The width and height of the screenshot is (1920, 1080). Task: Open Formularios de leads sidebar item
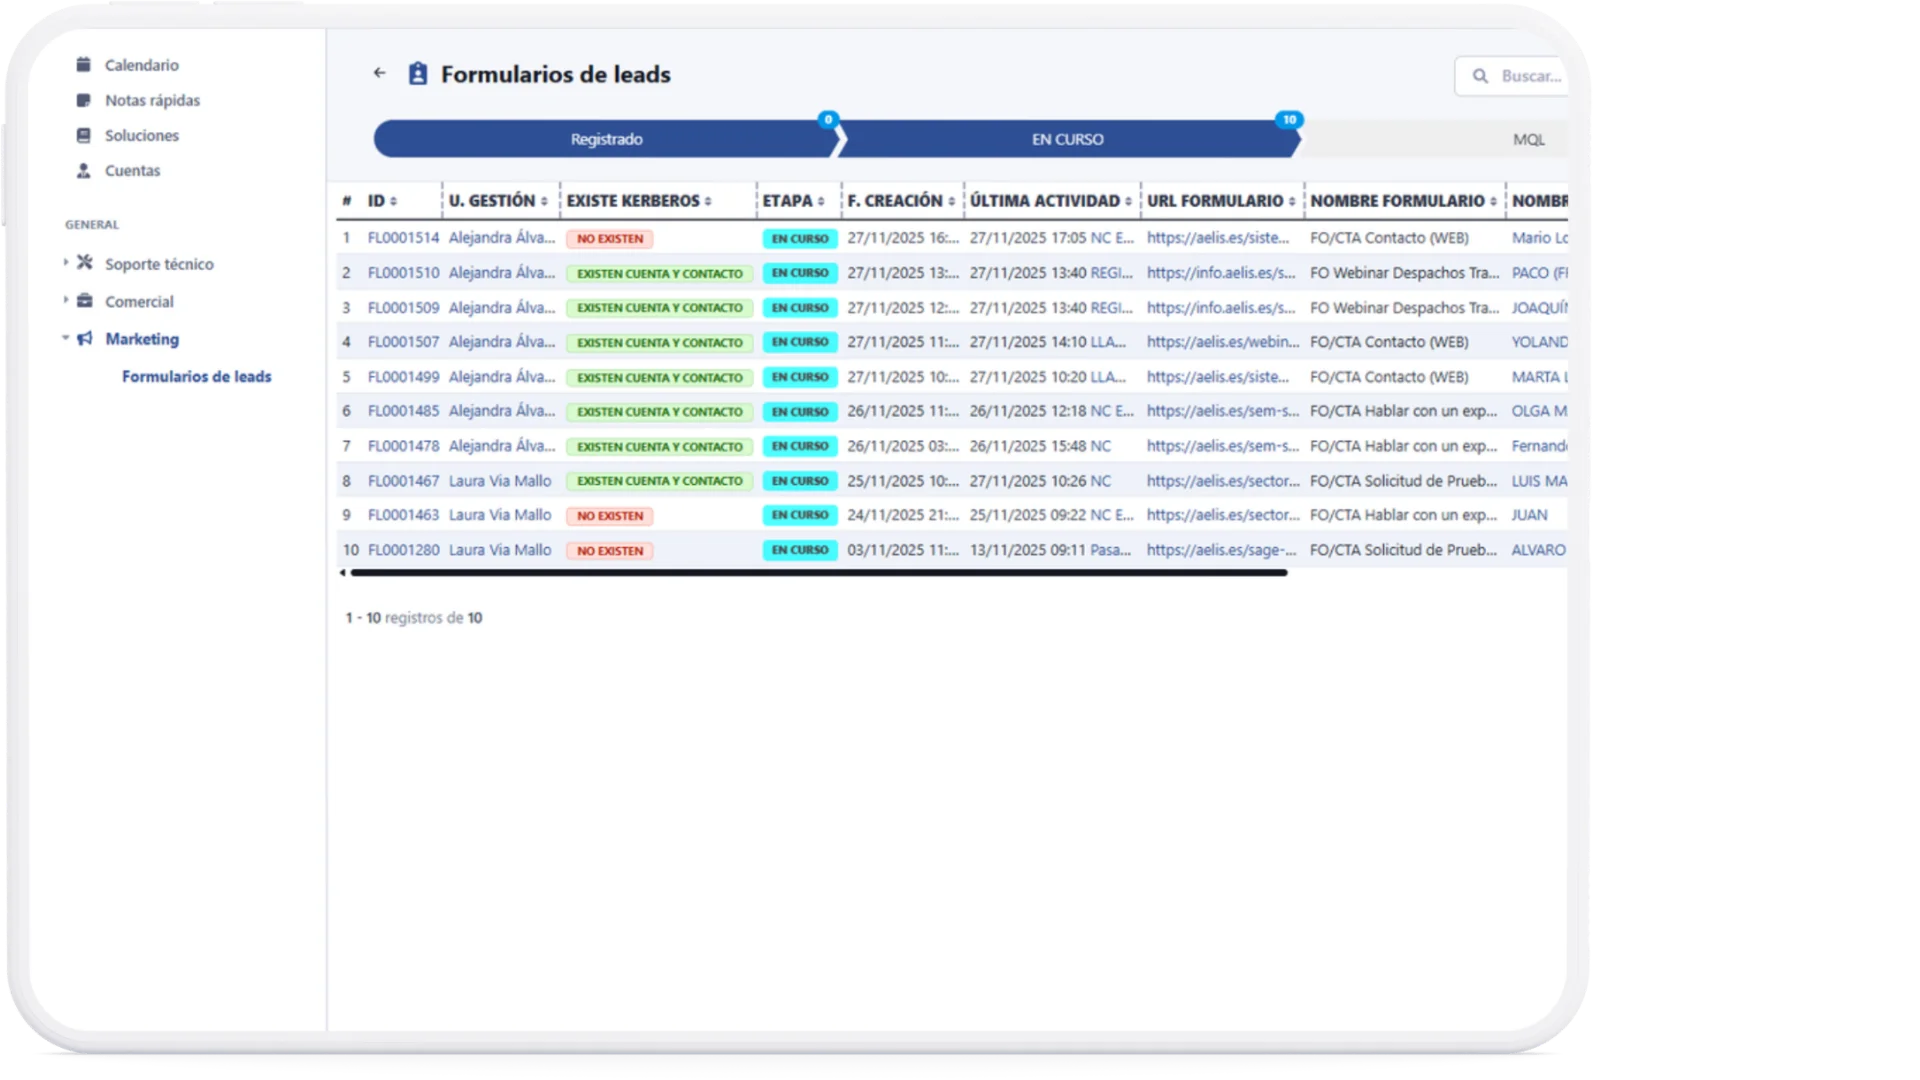coord(196,377)
